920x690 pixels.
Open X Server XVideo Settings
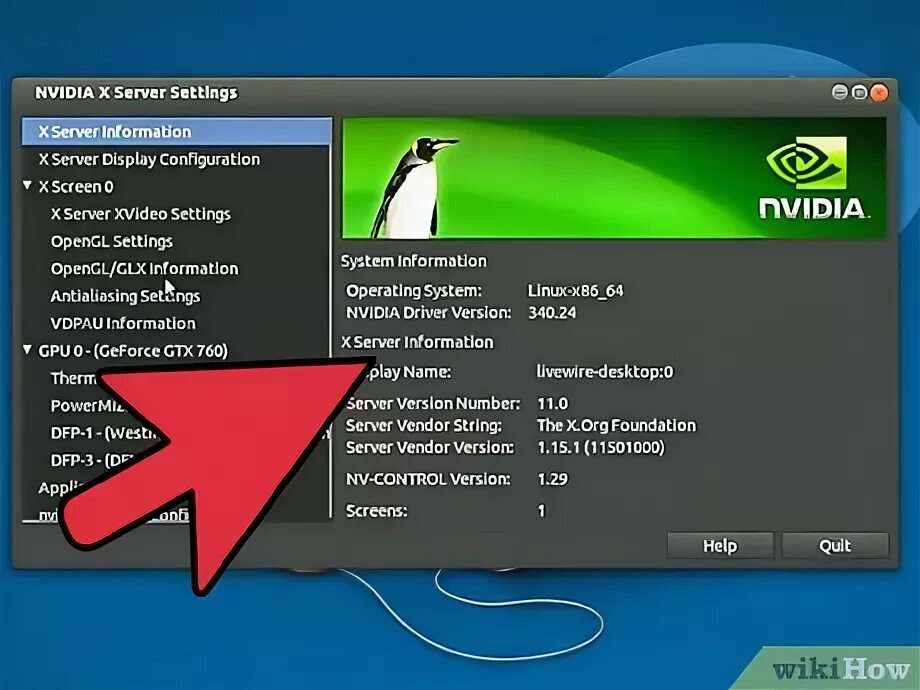pos(140,214)
